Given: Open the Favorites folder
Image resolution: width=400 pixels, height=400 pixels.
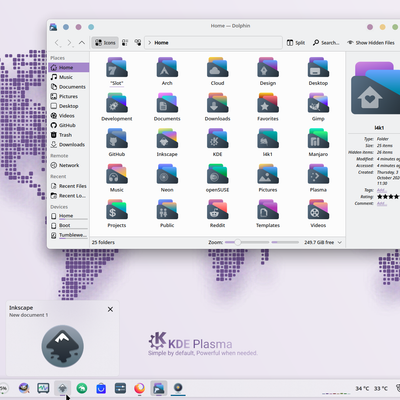Looking at the screenshot, I should click(x=268, y=103).
